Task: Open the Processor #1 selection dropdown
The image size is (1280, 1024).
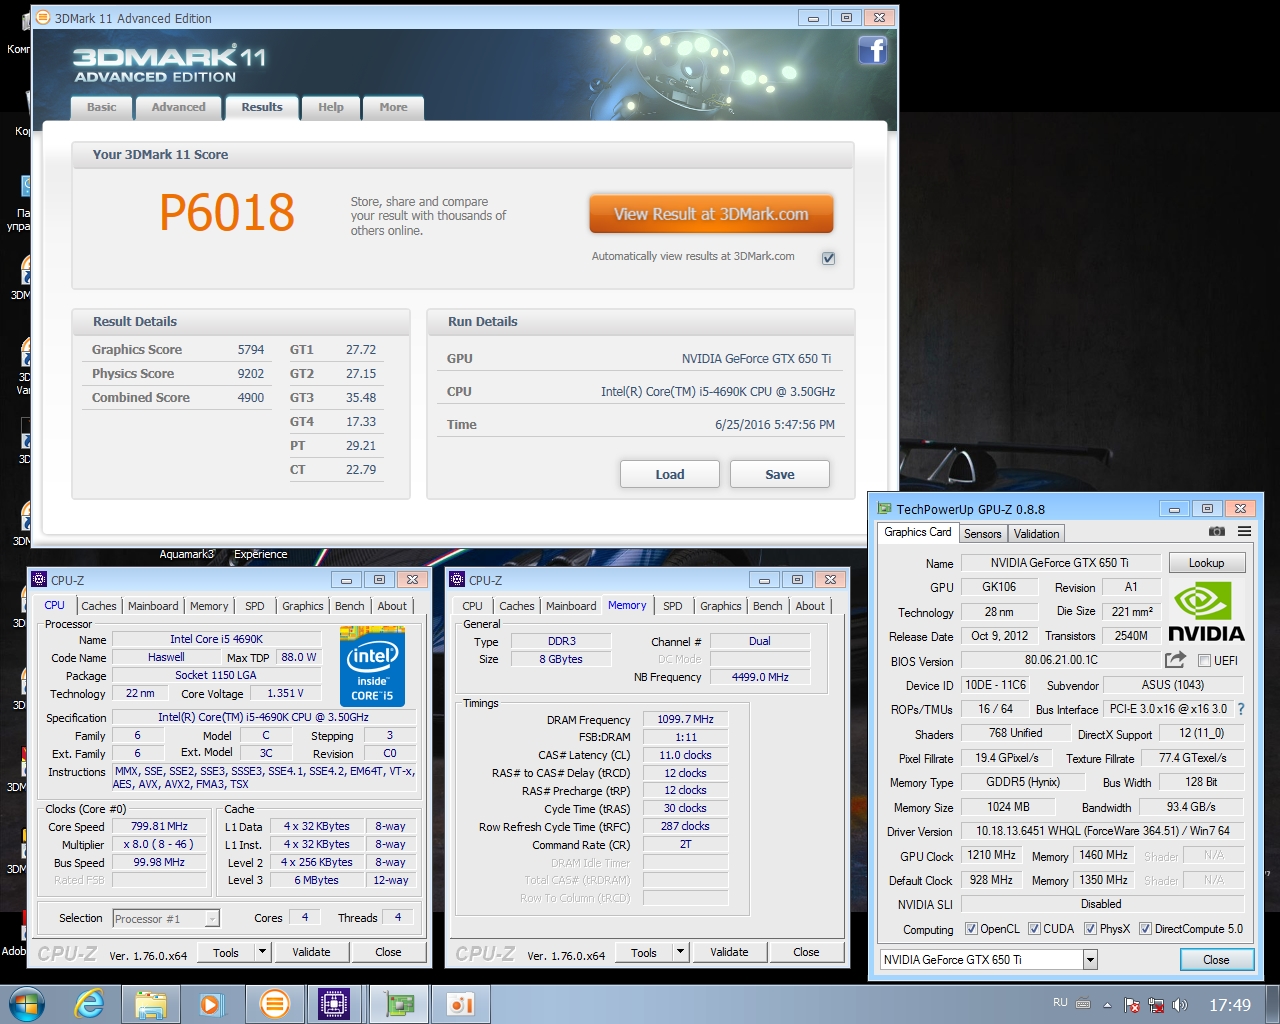Action: pos(212,919)
